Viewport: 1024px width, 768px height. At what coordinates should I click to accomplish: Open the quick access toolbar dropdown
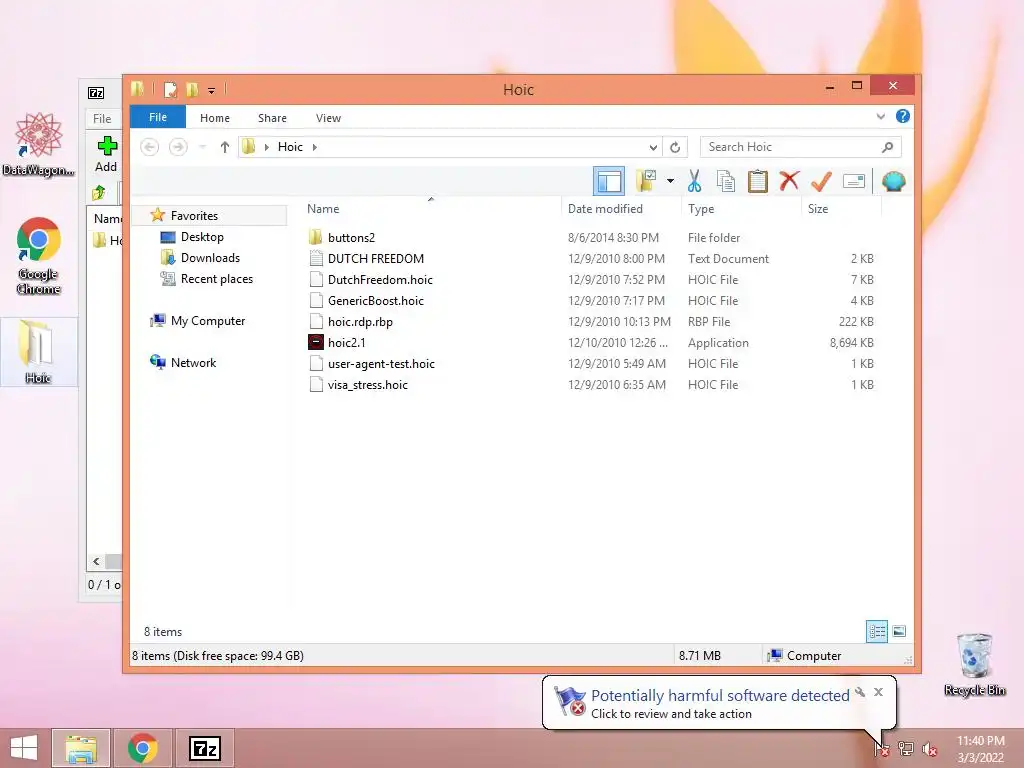click(211, 90)
